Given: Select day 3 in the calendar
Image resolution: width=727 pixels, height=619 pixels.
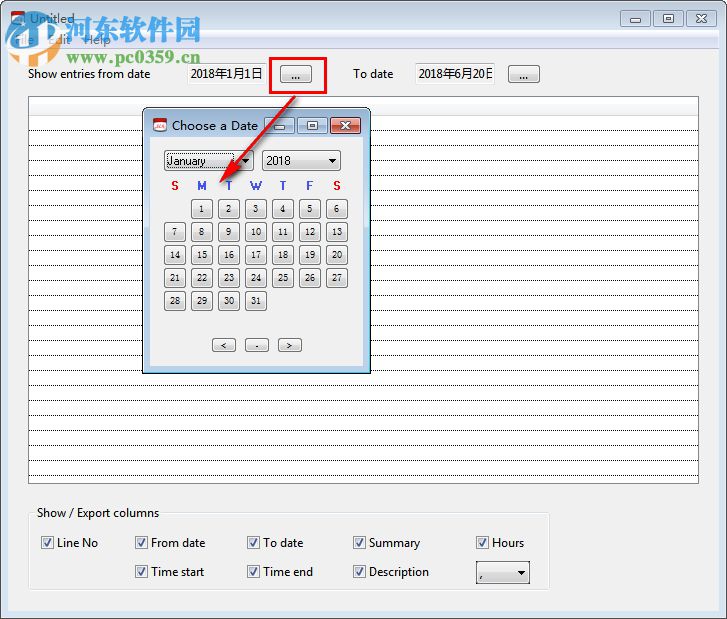Looking at the screenshot, I should [255, 209].
